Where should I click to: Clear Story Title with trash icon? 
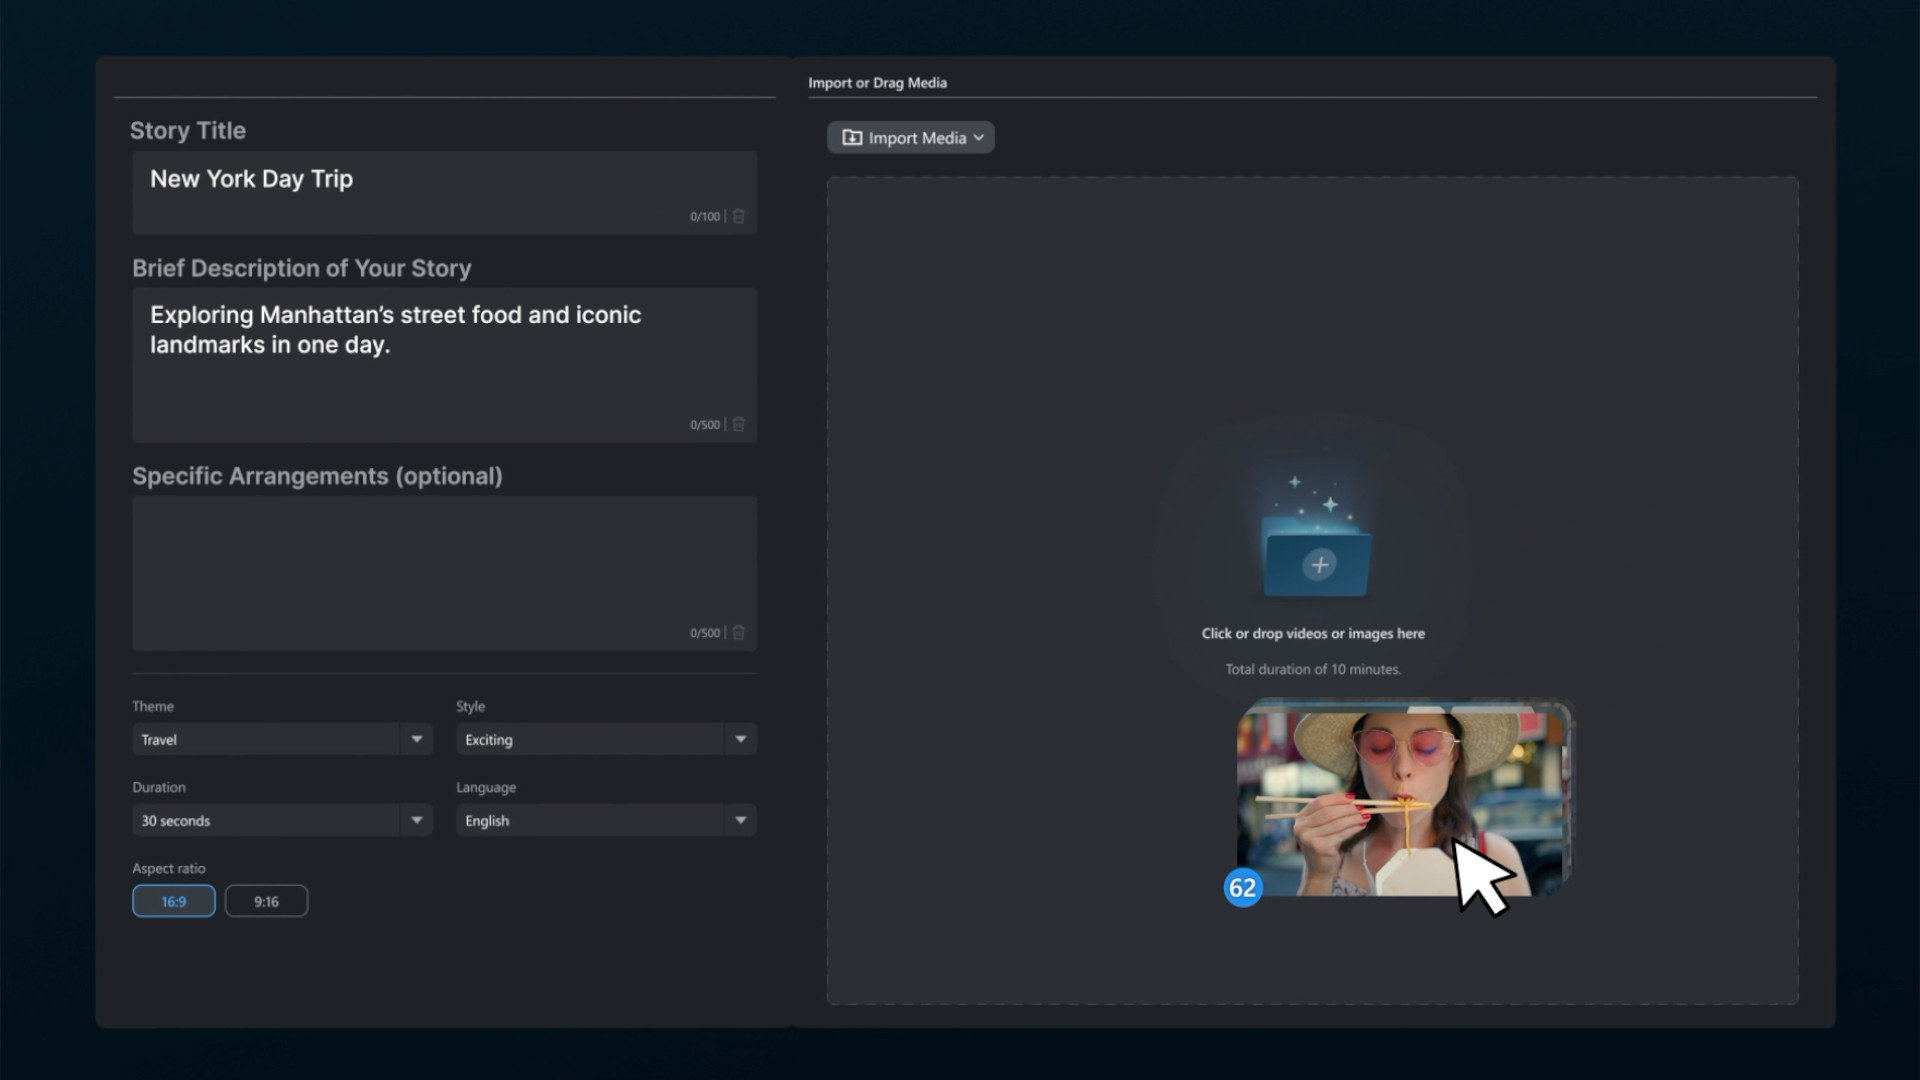coord(738,216)
